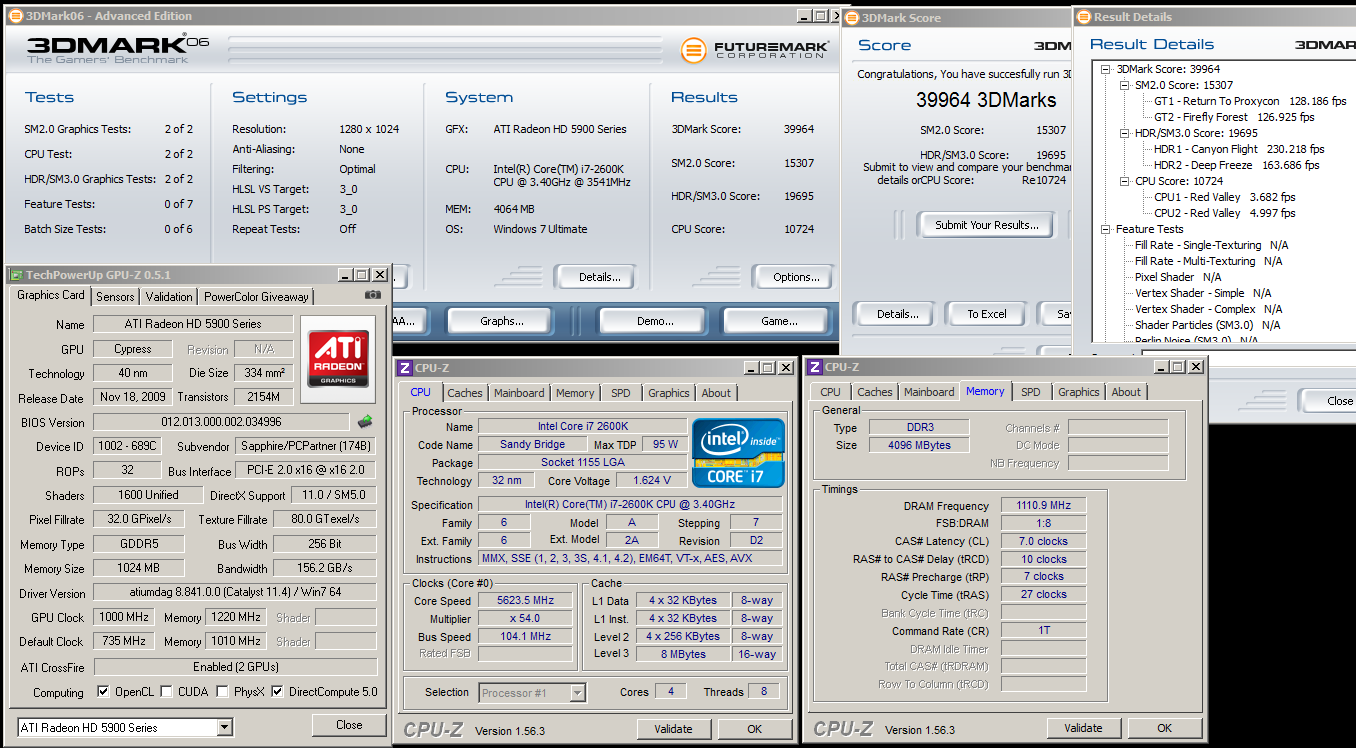Open the Validation tab in GPU-Z

tap(169, 296)
